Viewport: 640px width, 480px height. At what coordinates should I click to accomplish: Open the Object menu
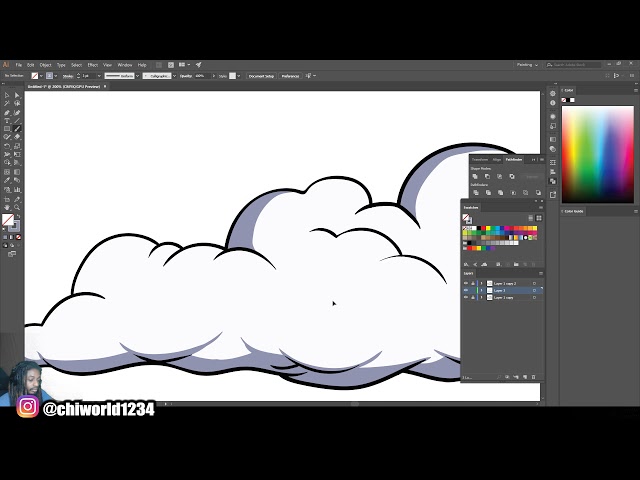point(45,65)
